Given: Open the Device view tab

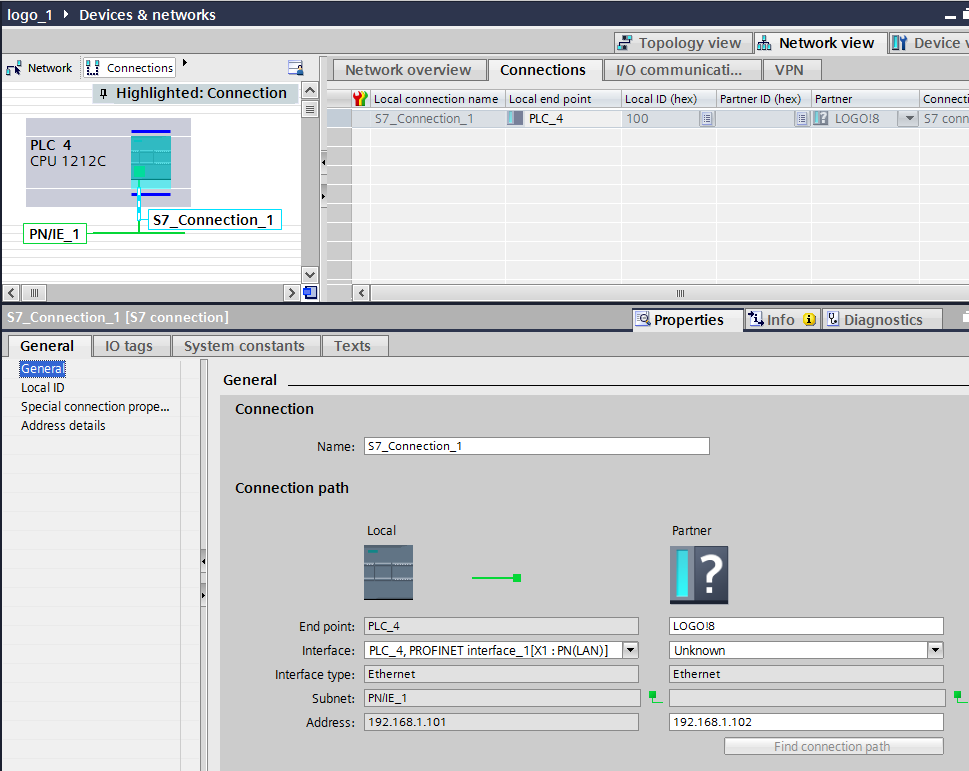Looking at the screenshot, I should click(929, 43).
